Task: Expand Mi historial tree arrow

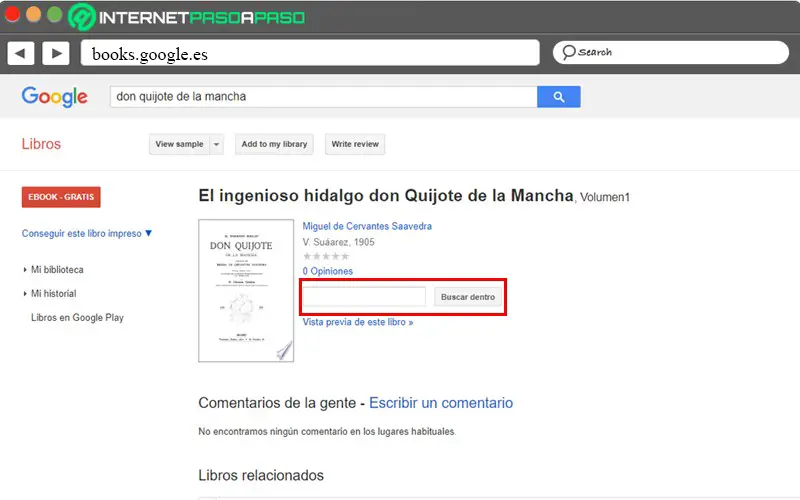Action: click(24, 293)
